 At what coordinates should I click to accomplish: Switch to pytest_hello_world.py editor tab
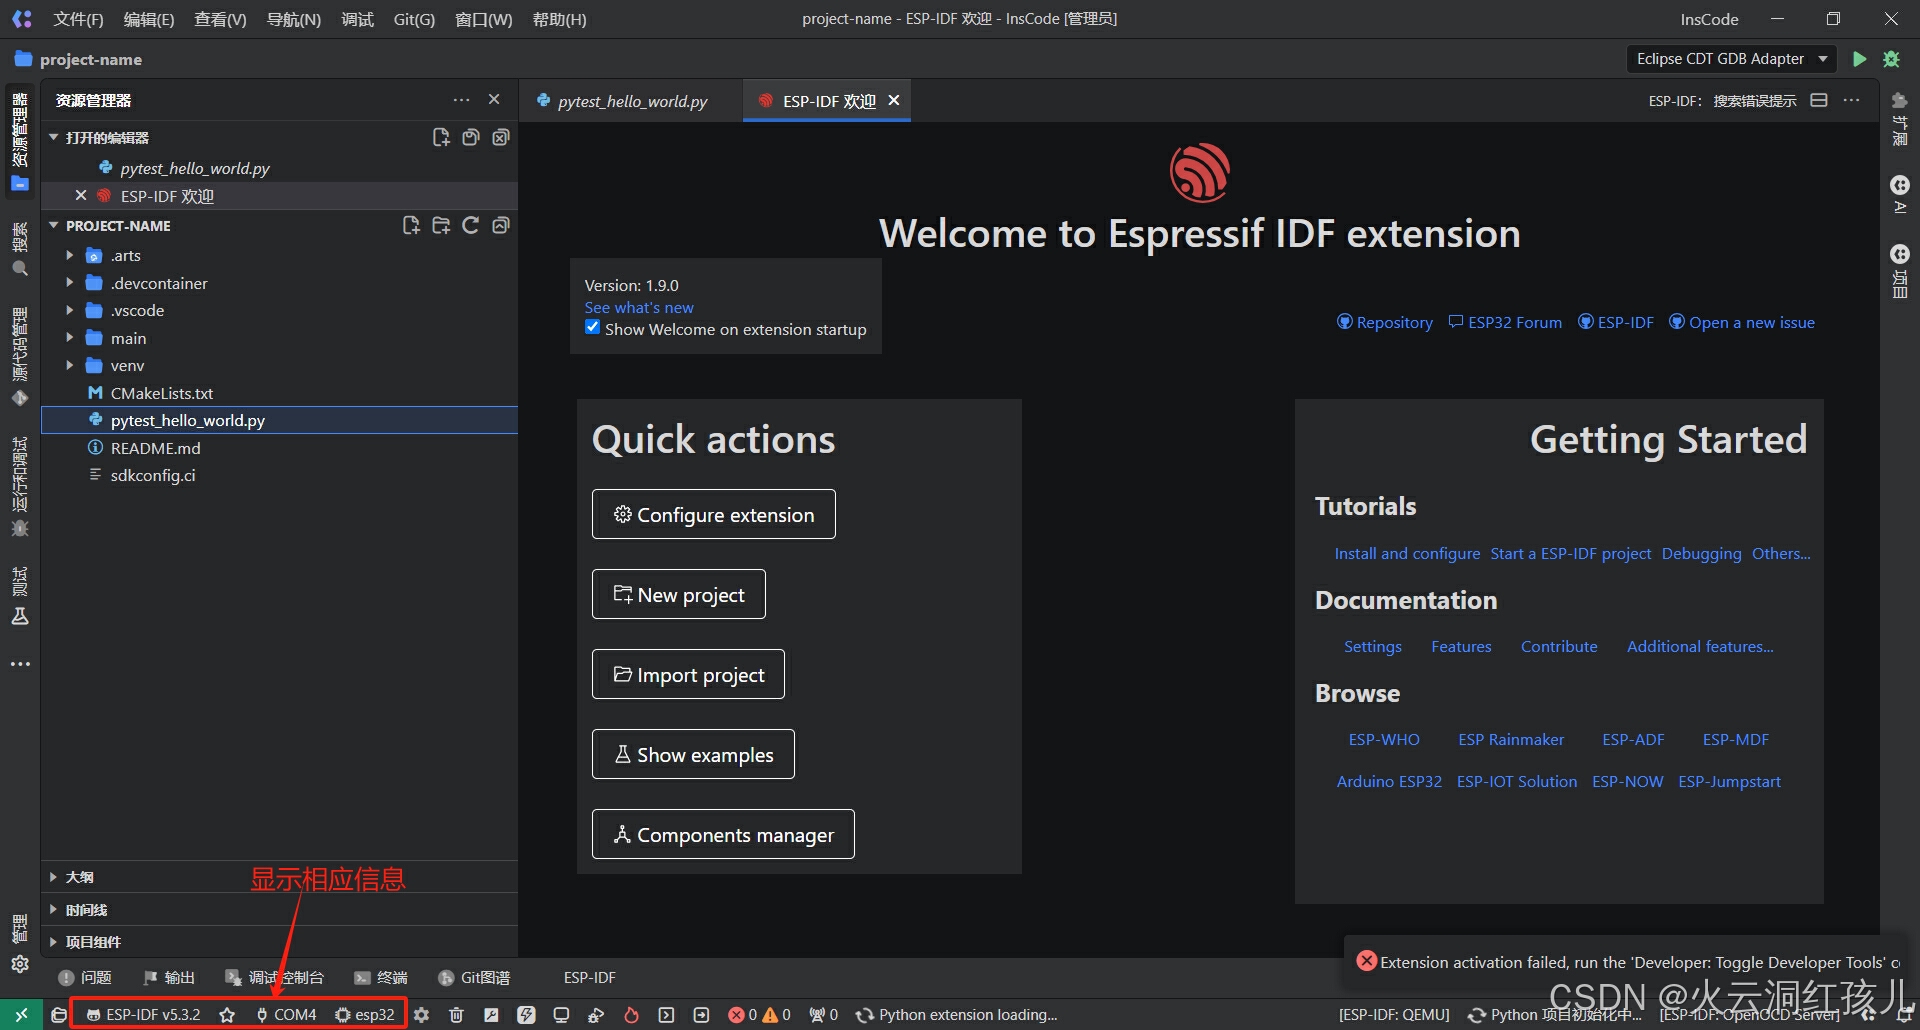click(x=632, y=101)
